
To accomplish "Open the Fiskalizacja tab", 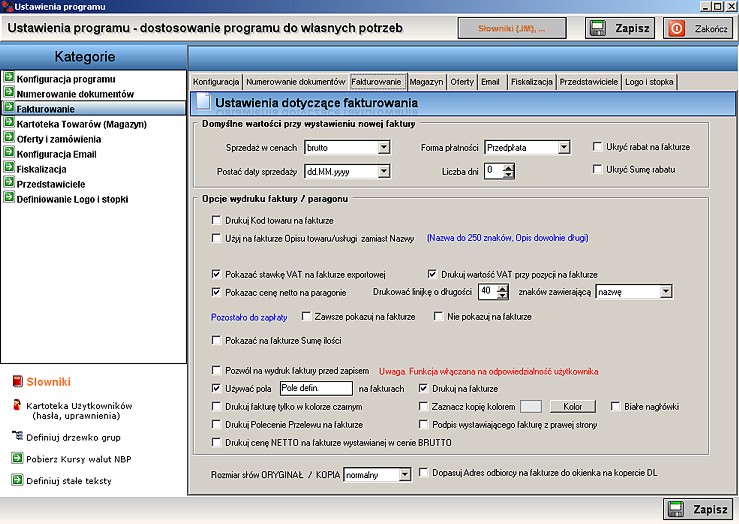I will click(x=532, y=82).
